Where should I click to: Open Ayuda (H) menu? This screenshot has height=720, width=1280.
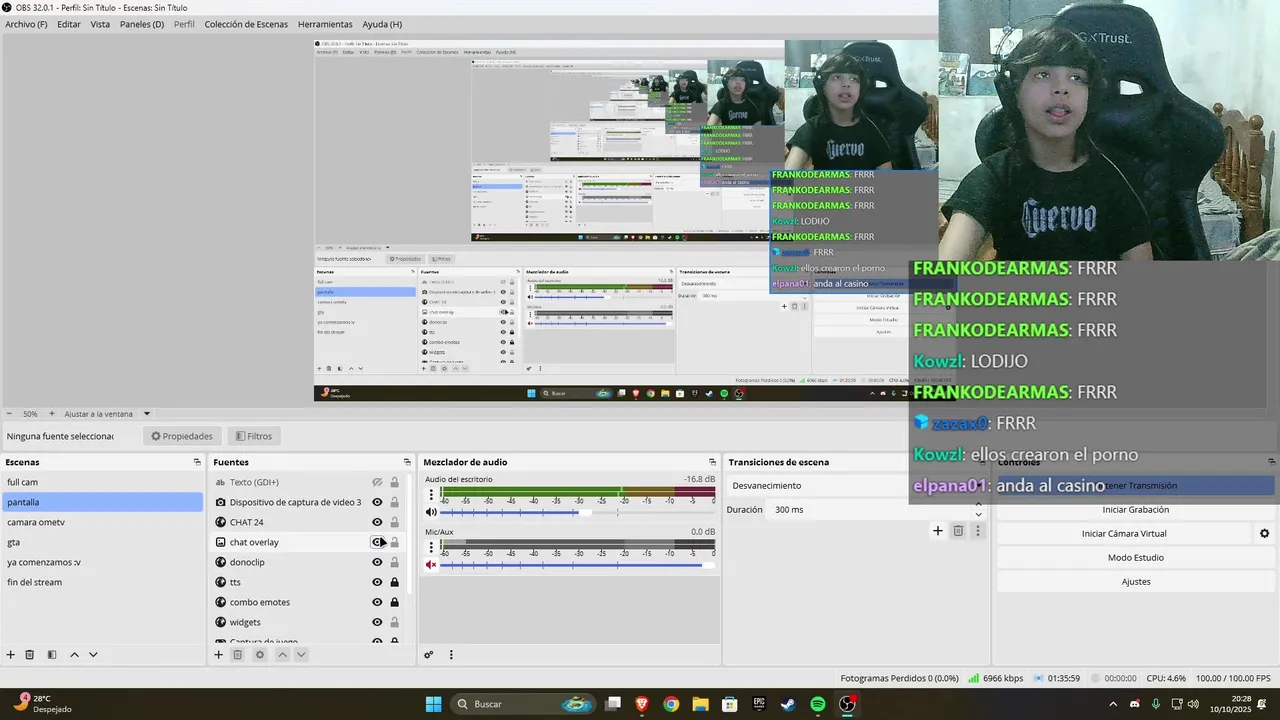(x=382, y=24)
